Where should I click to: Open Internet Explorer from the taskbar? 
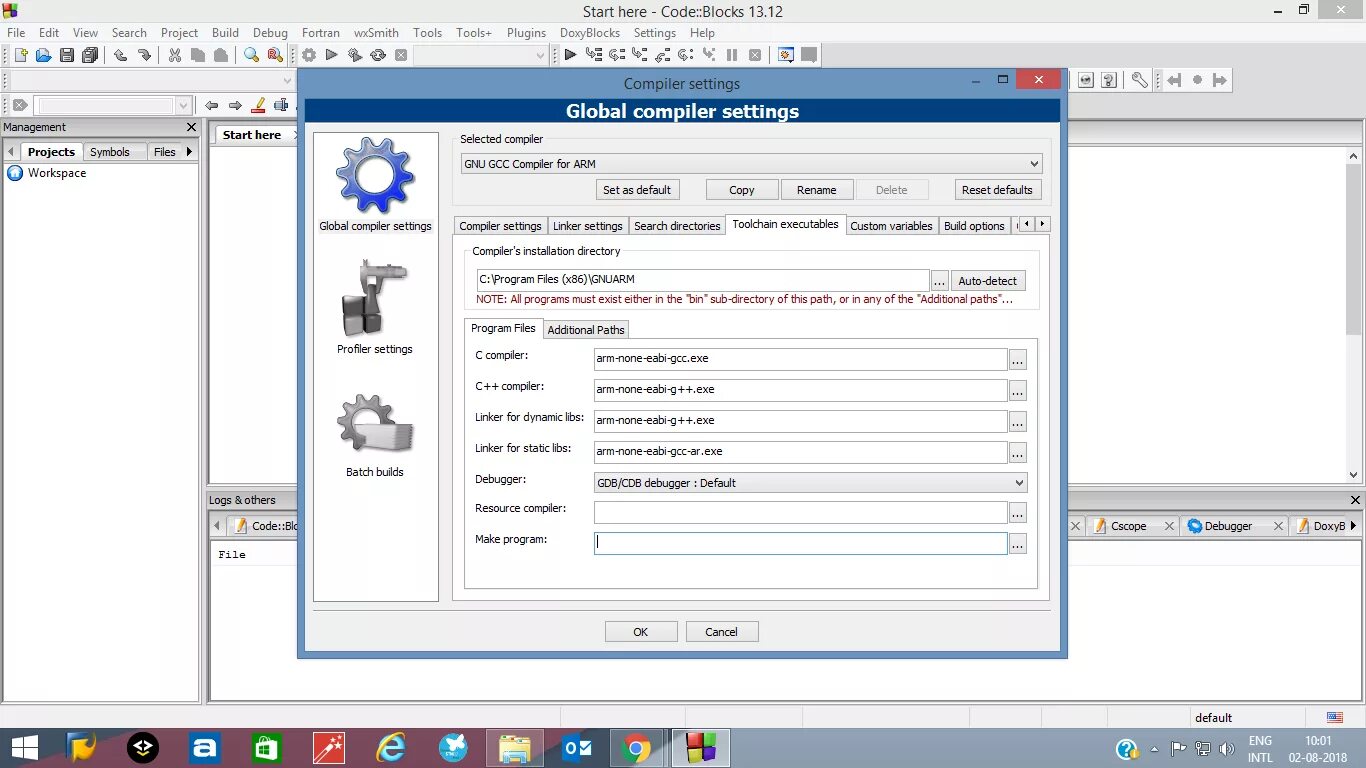coord(391,748)
